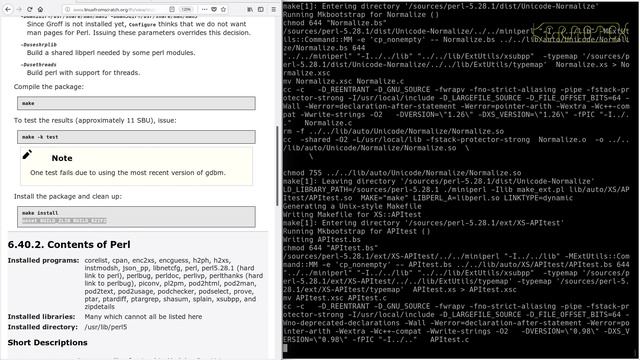
Task: Open Firefox hamburger menu
Action: [x=273, y=9]
